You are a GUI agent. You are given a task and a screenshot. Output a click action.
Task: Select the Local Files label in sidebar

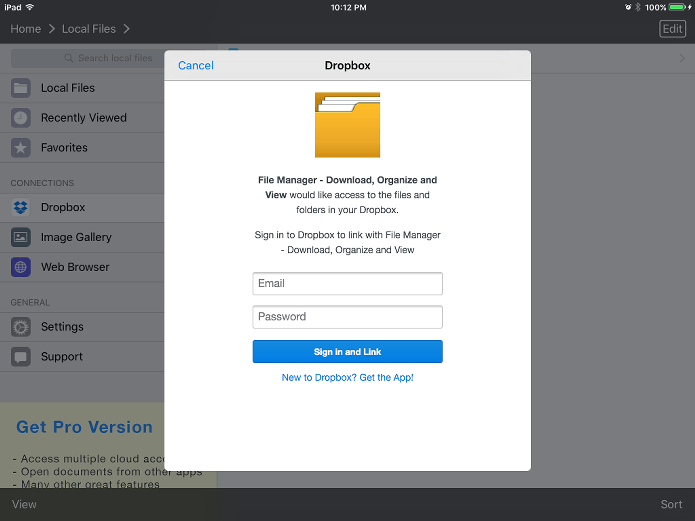pyautogui.click(x=68, y=88)
